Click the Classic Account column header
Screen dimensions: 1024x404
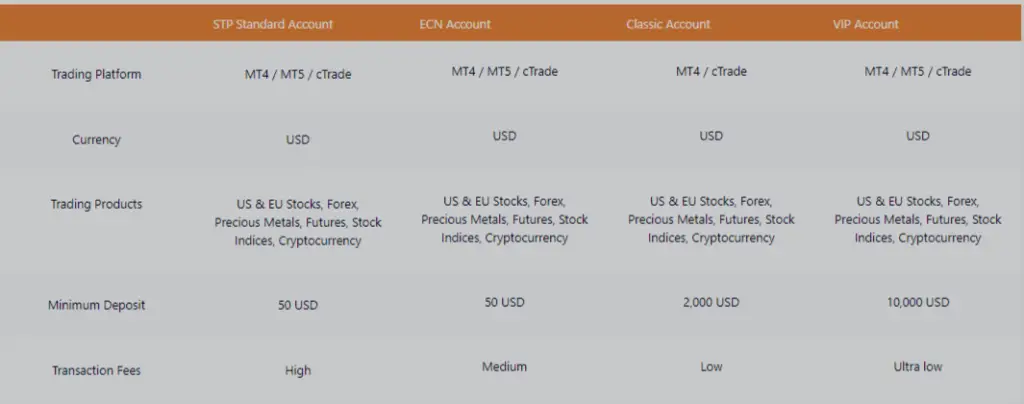668,24
